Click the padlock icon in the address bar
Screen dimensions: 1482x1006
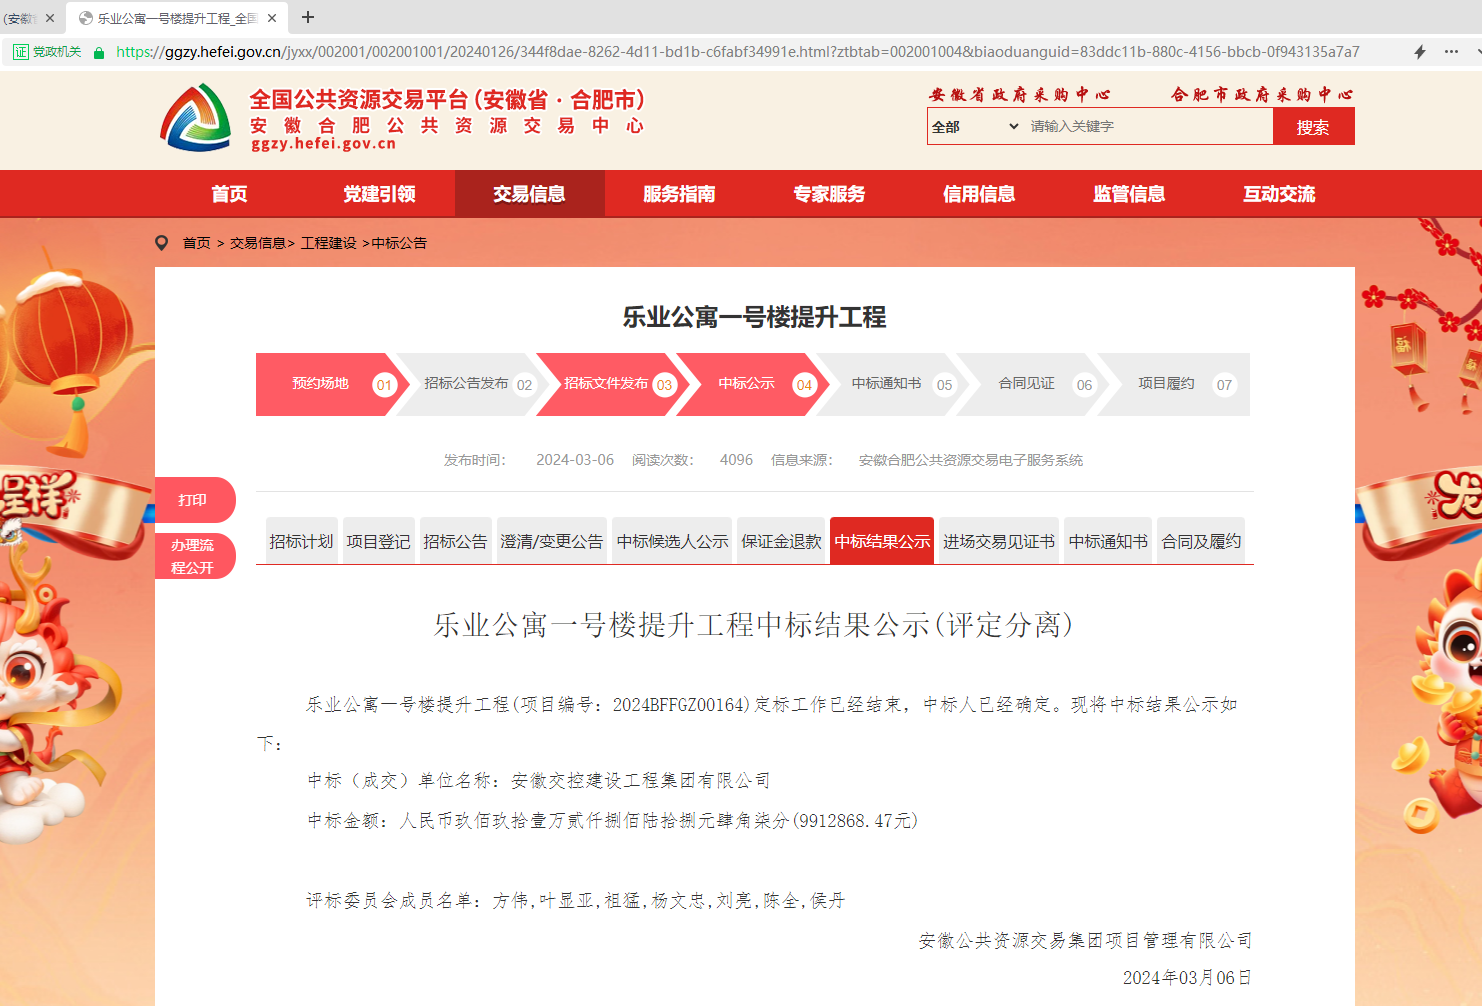[99, 51]
